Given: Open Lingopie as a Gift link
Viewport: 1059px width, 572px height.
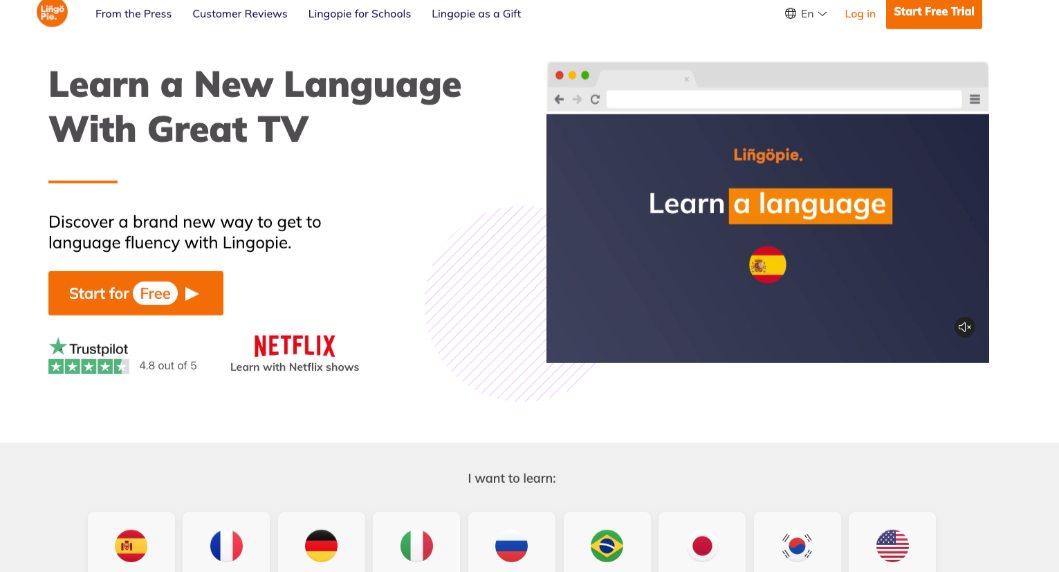Looking at the screenshot, I should tap(476, 14).
